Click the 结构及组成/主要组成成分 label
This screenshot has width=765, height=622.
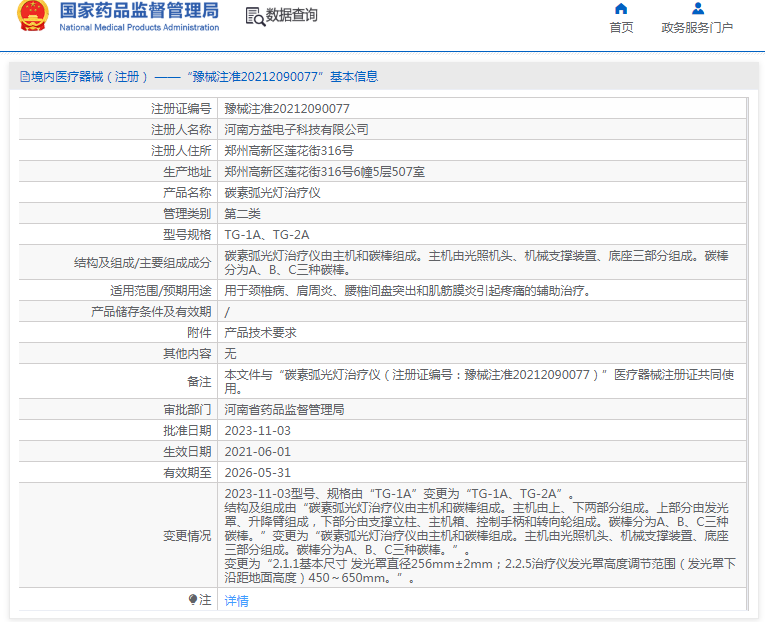click(x=142, y=263)
